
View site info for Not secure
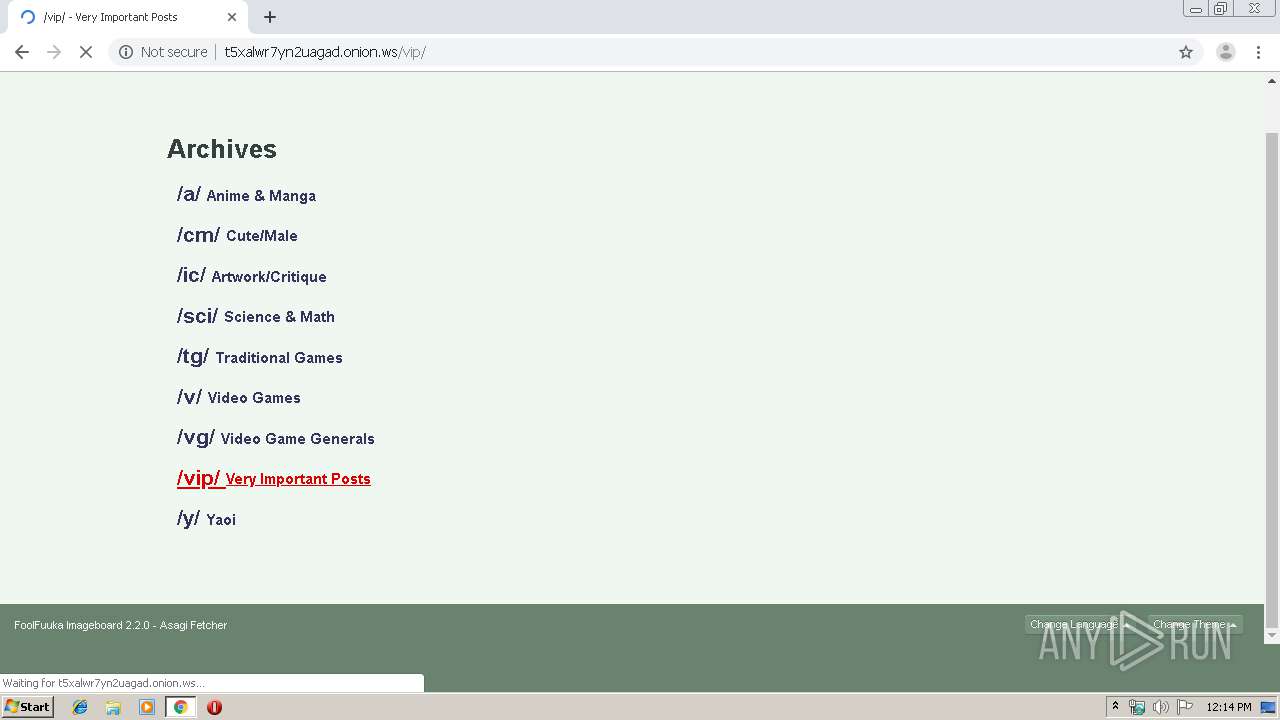click(x=163, y=52)
